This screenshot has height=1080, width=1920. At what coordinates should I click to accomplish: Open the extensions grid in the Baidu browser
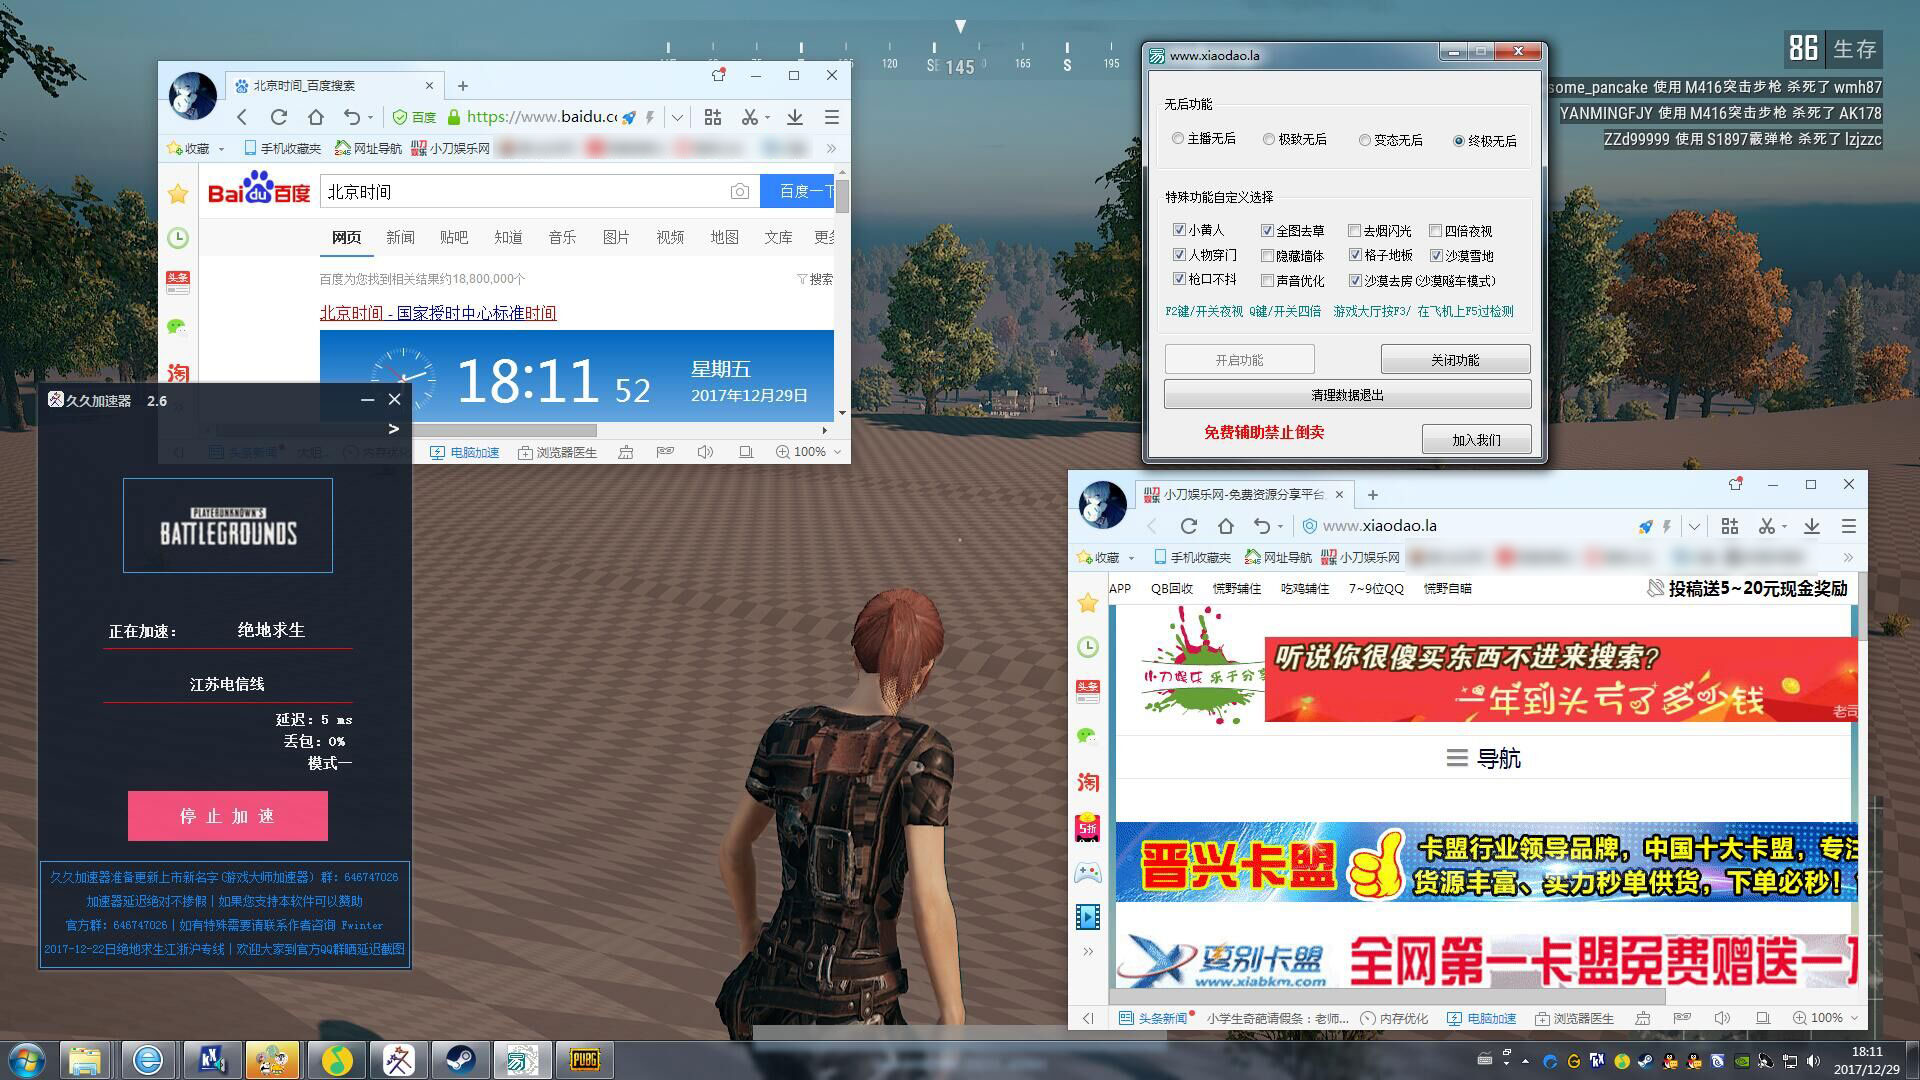tap(713, 117)
